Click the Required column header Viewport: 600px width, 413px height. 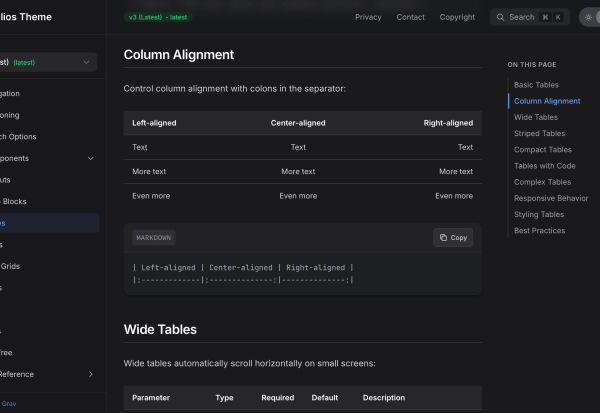coord(278,398)
